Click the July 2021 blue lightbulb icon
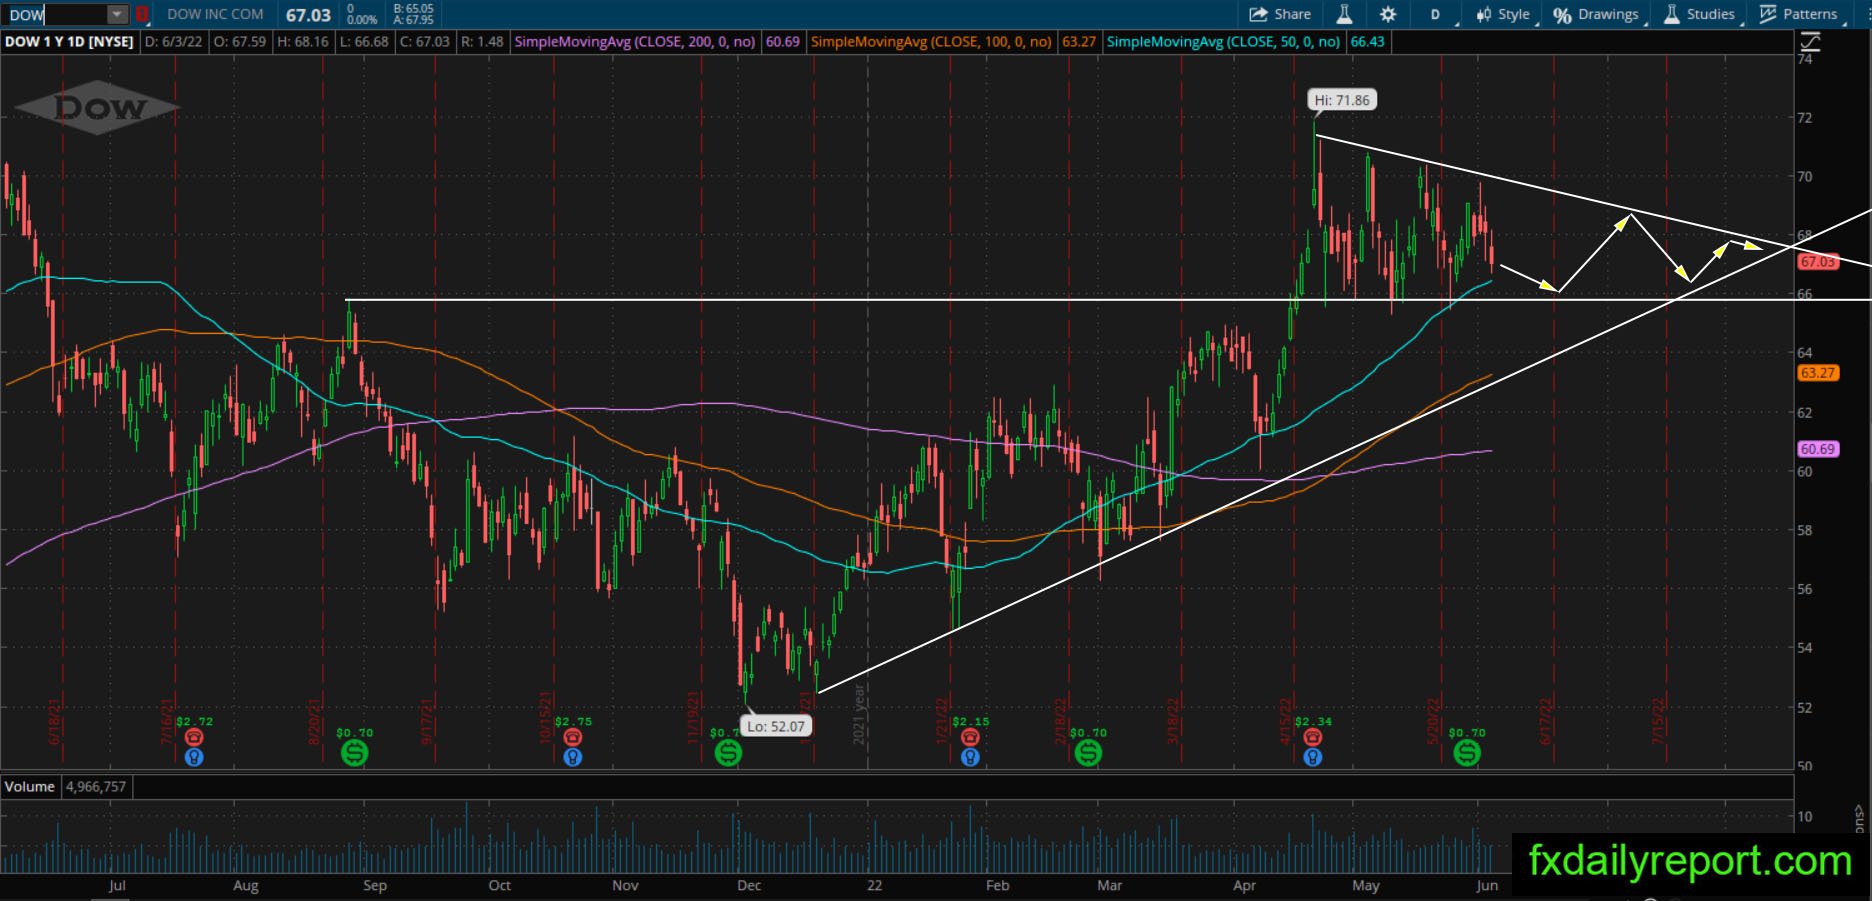1872x901 pixels. pyautogui.click(x=194, y=757)
